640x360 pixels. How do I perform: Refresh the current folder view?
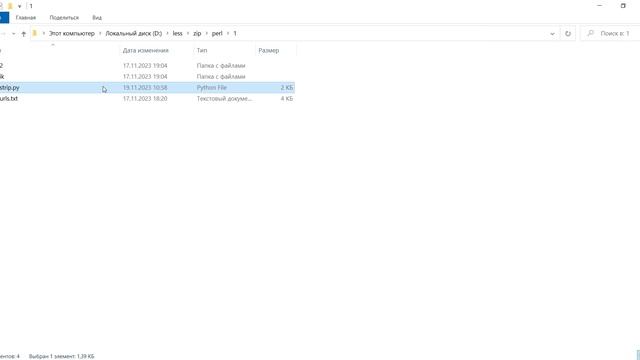tap(568, 33)
